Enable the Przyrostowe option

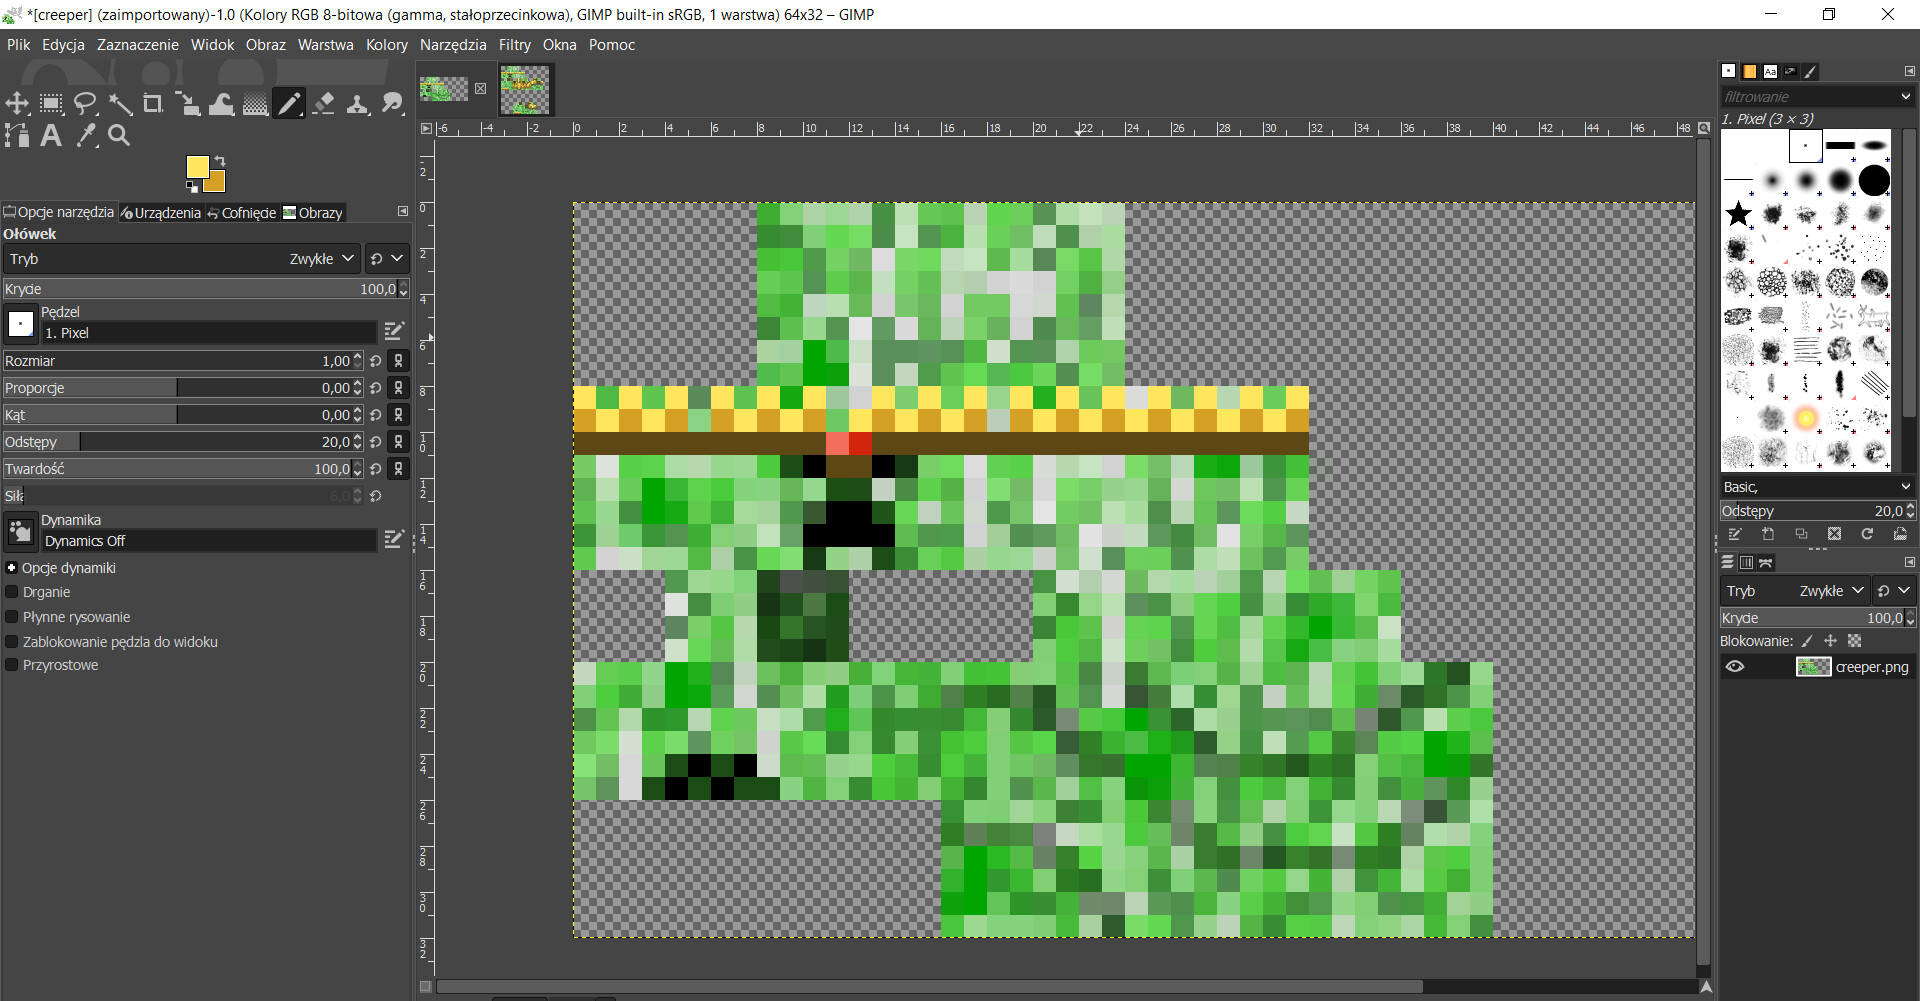(x=12, y=665)
